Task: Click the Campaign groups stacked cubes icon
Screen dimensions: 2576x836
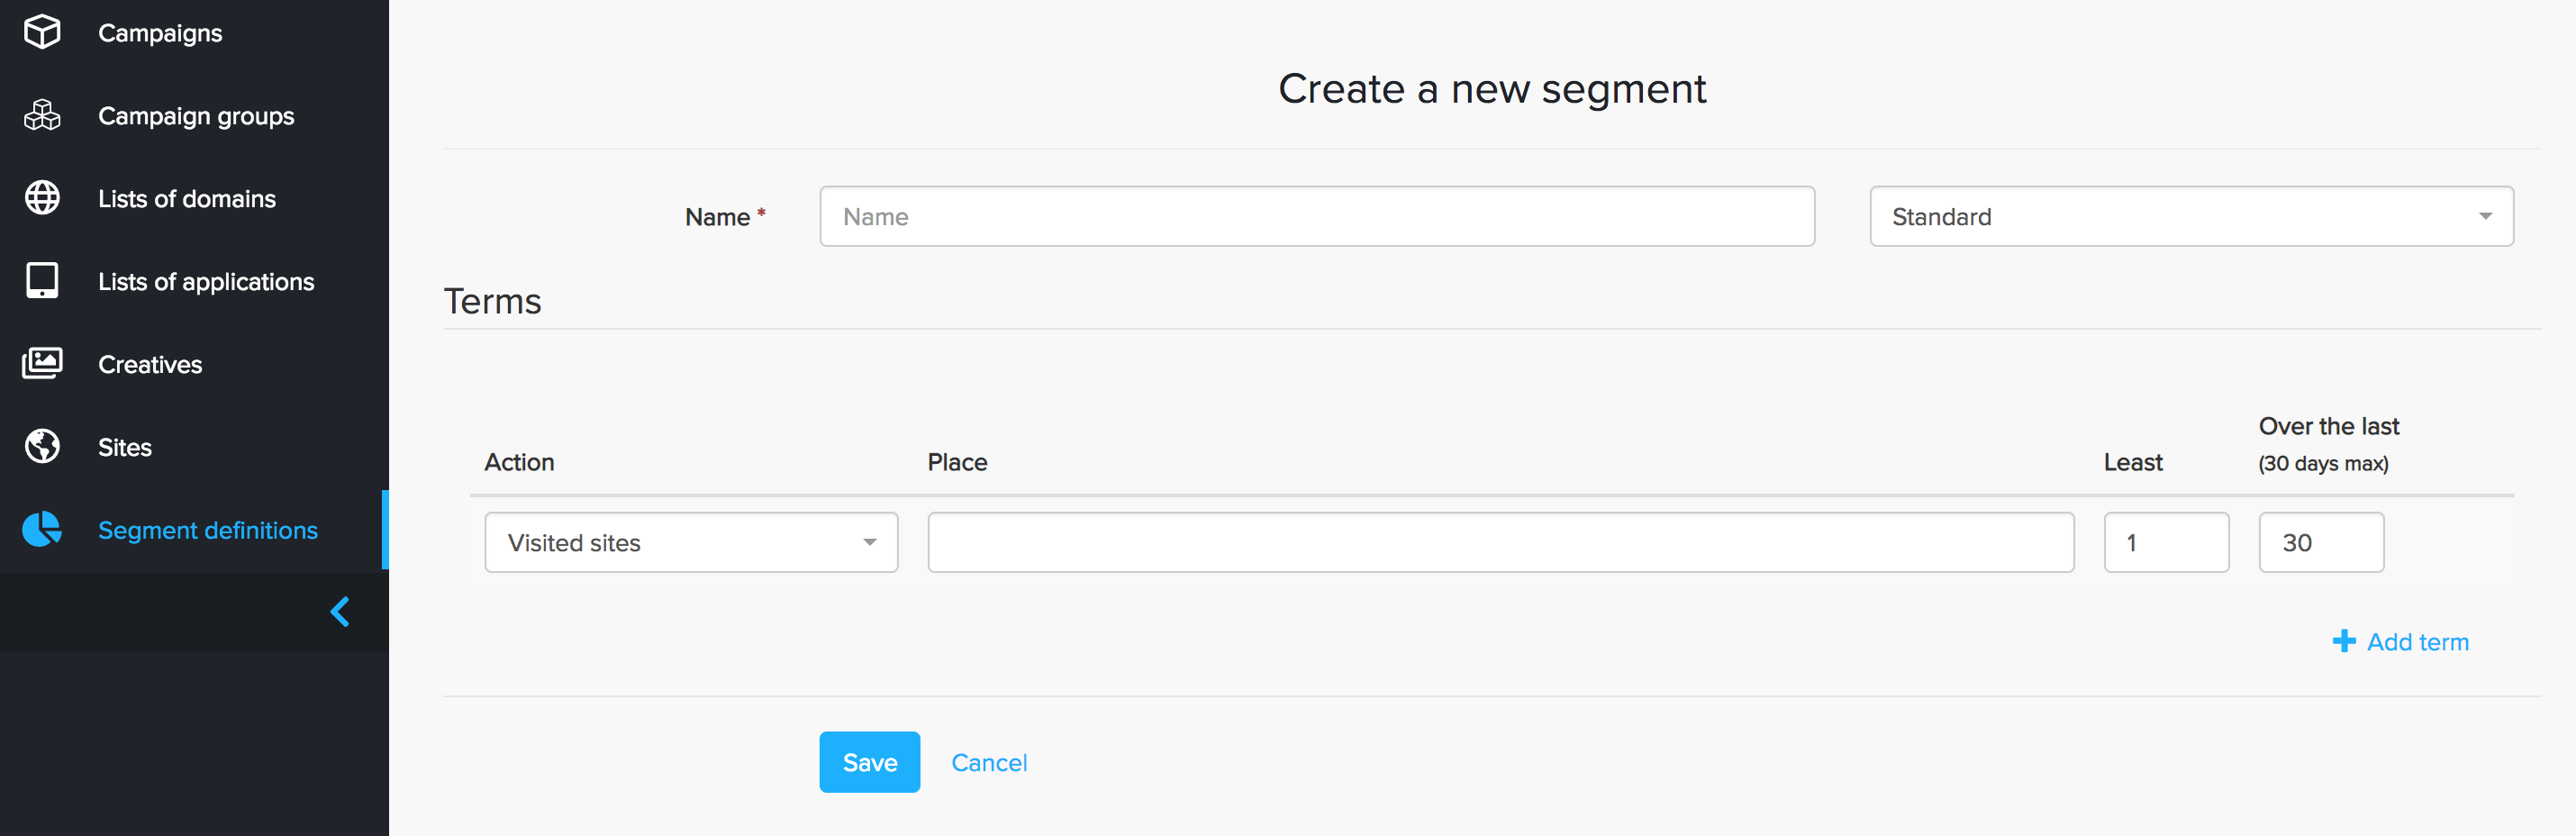Action: (x=42, y=116)
